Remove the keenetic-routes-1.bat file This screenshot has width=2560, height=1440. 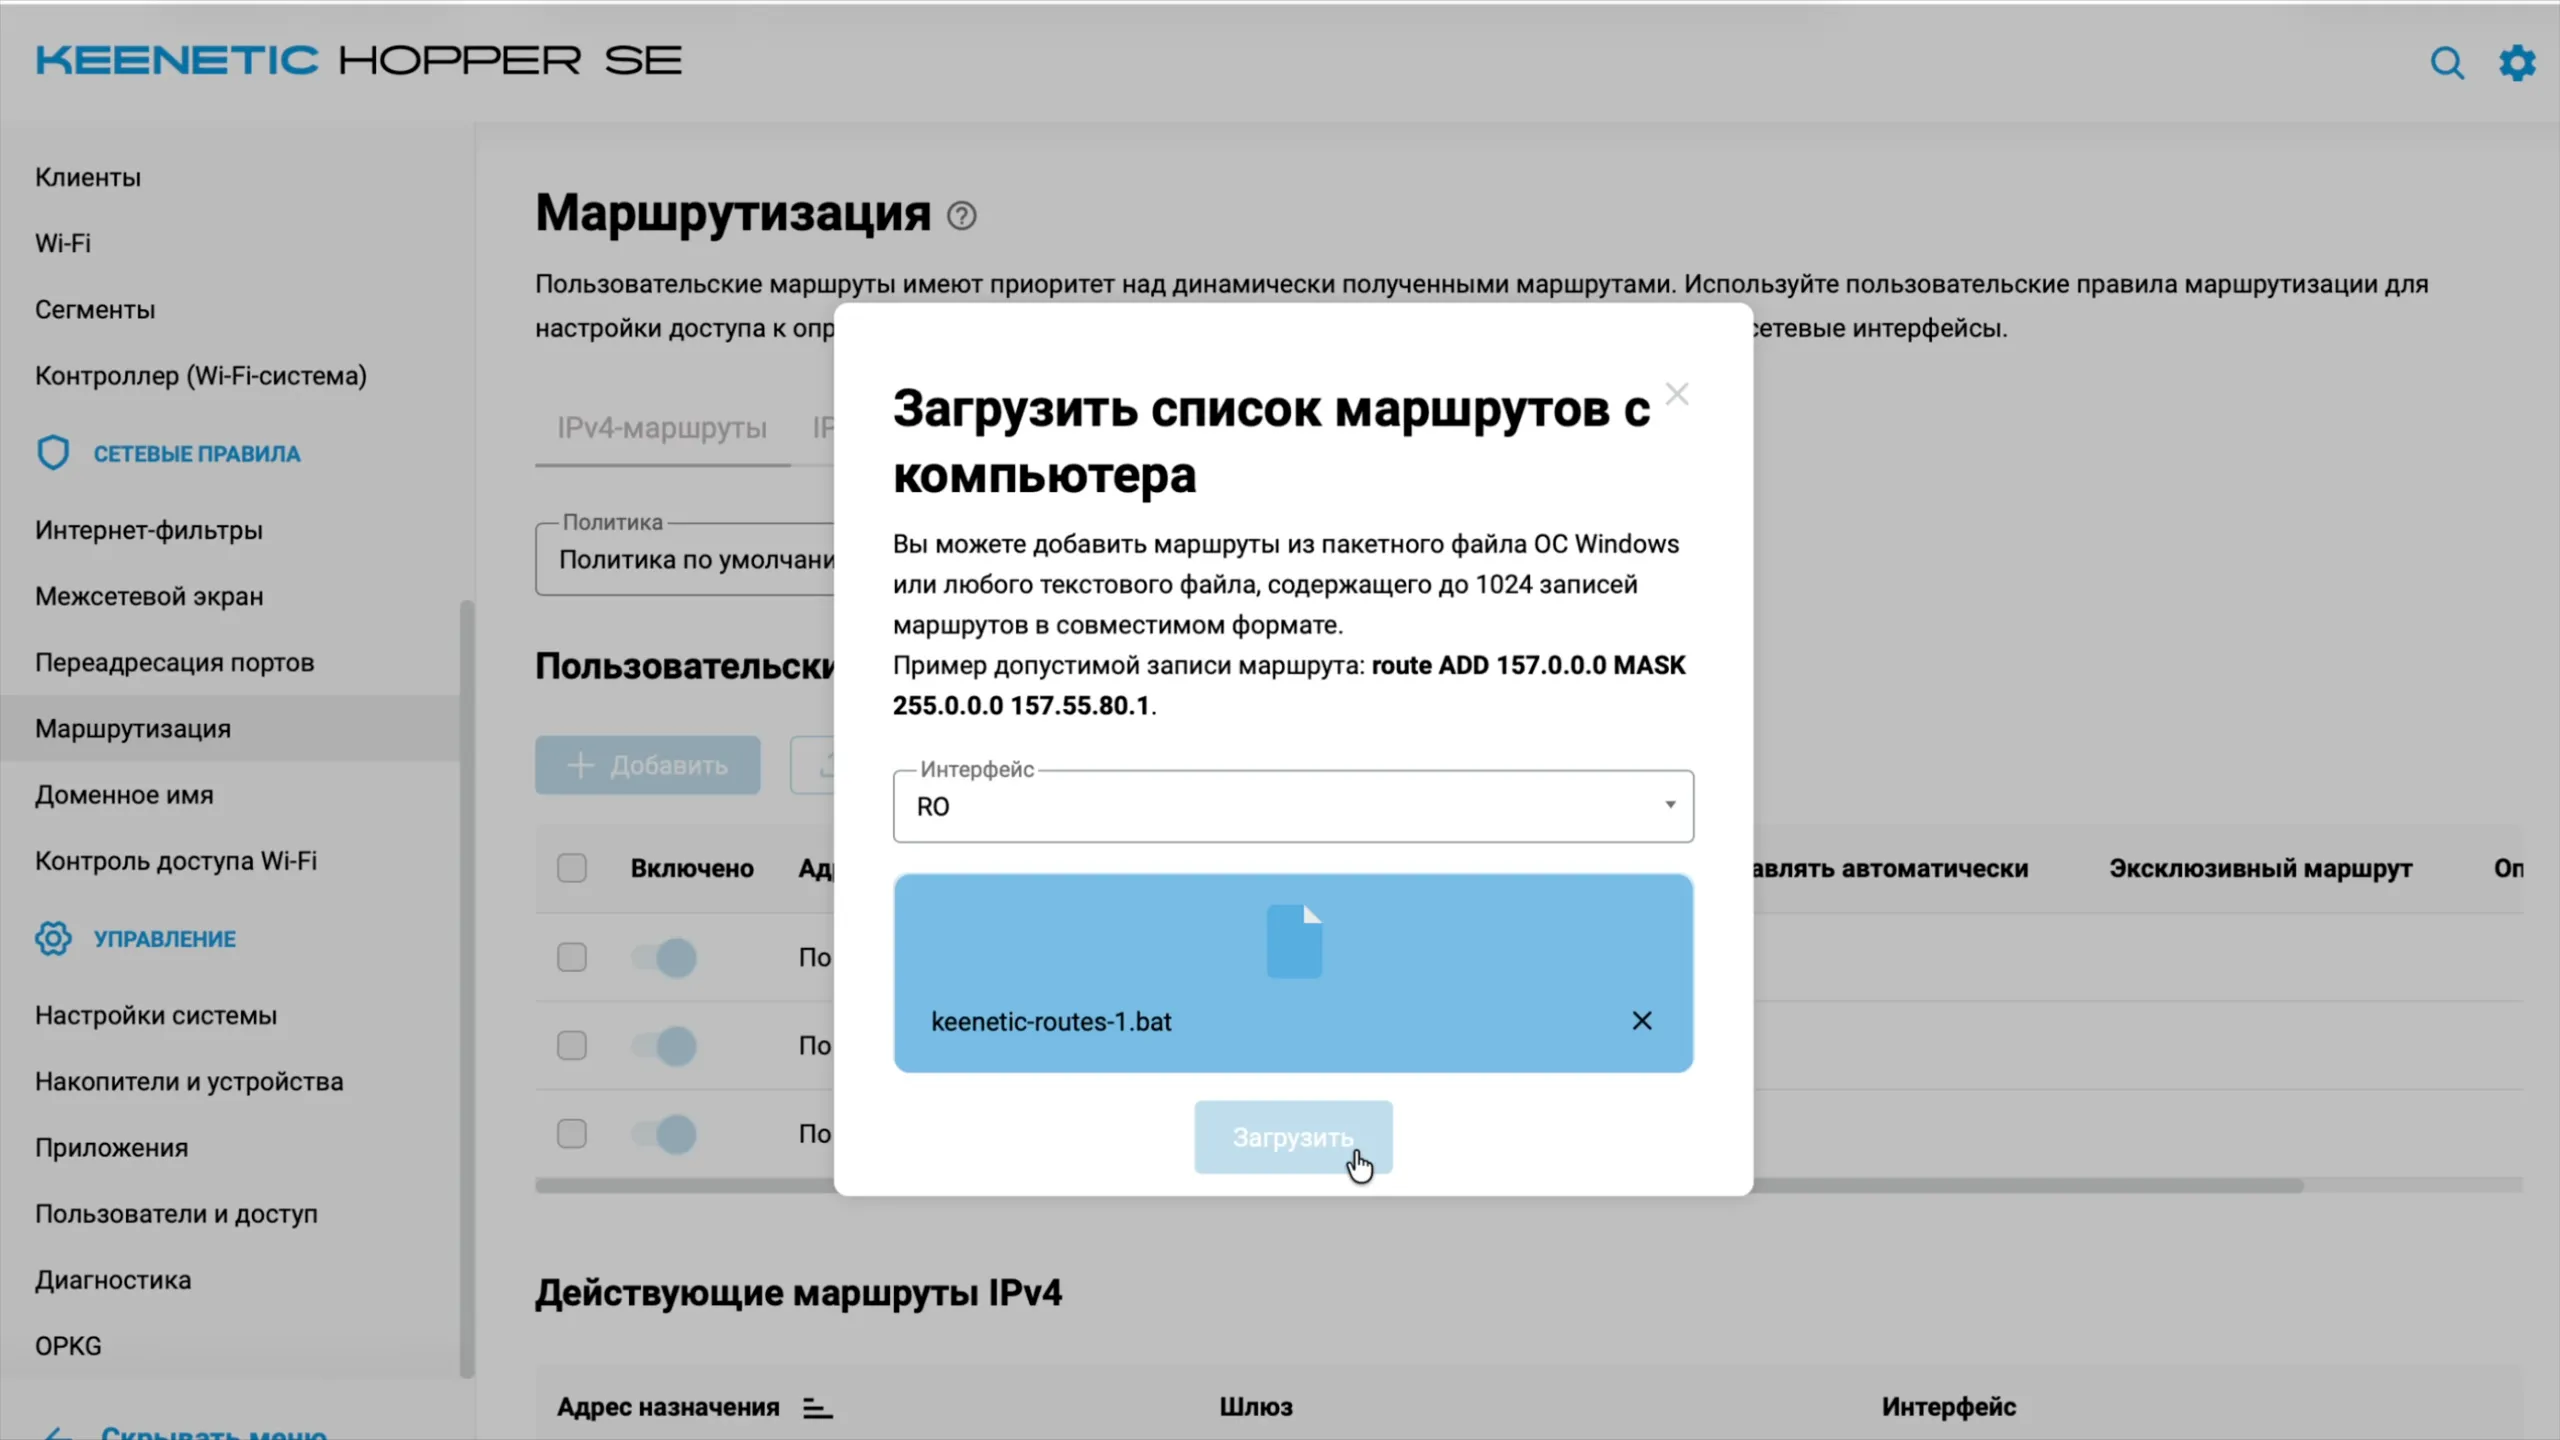click(x=1642, y=1021)
